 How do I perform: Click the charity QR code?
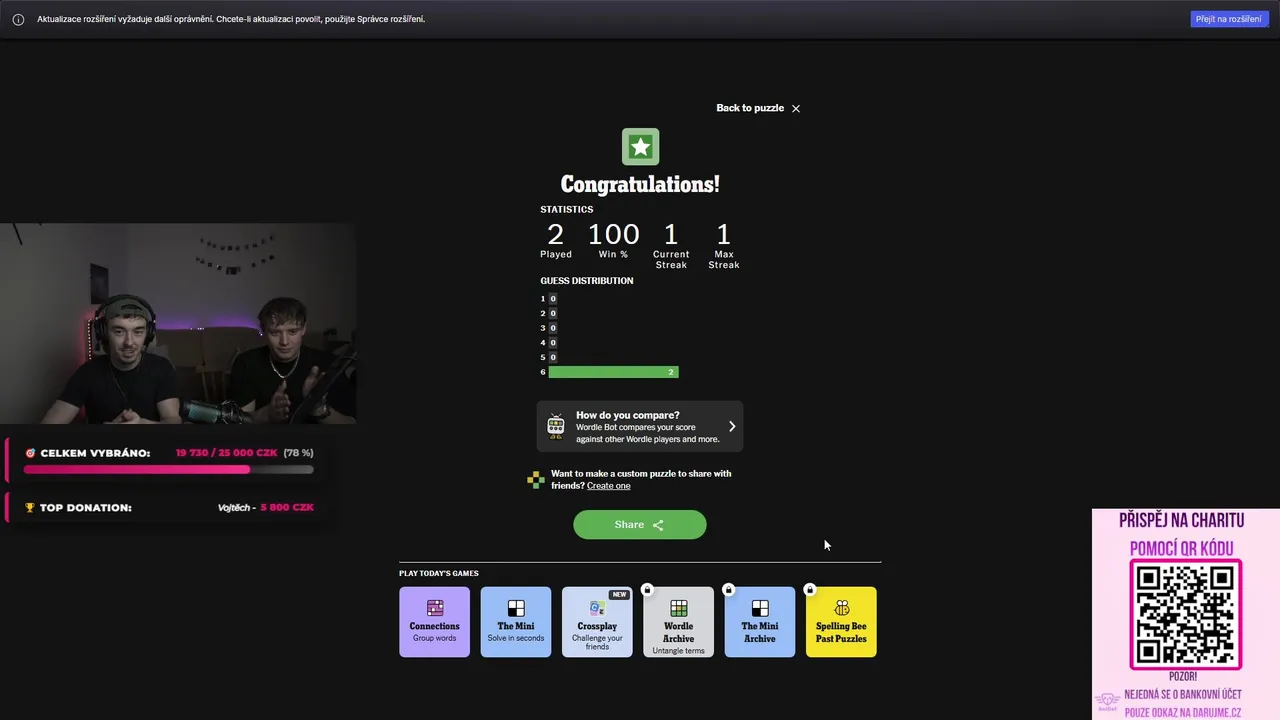point(1185,614)
